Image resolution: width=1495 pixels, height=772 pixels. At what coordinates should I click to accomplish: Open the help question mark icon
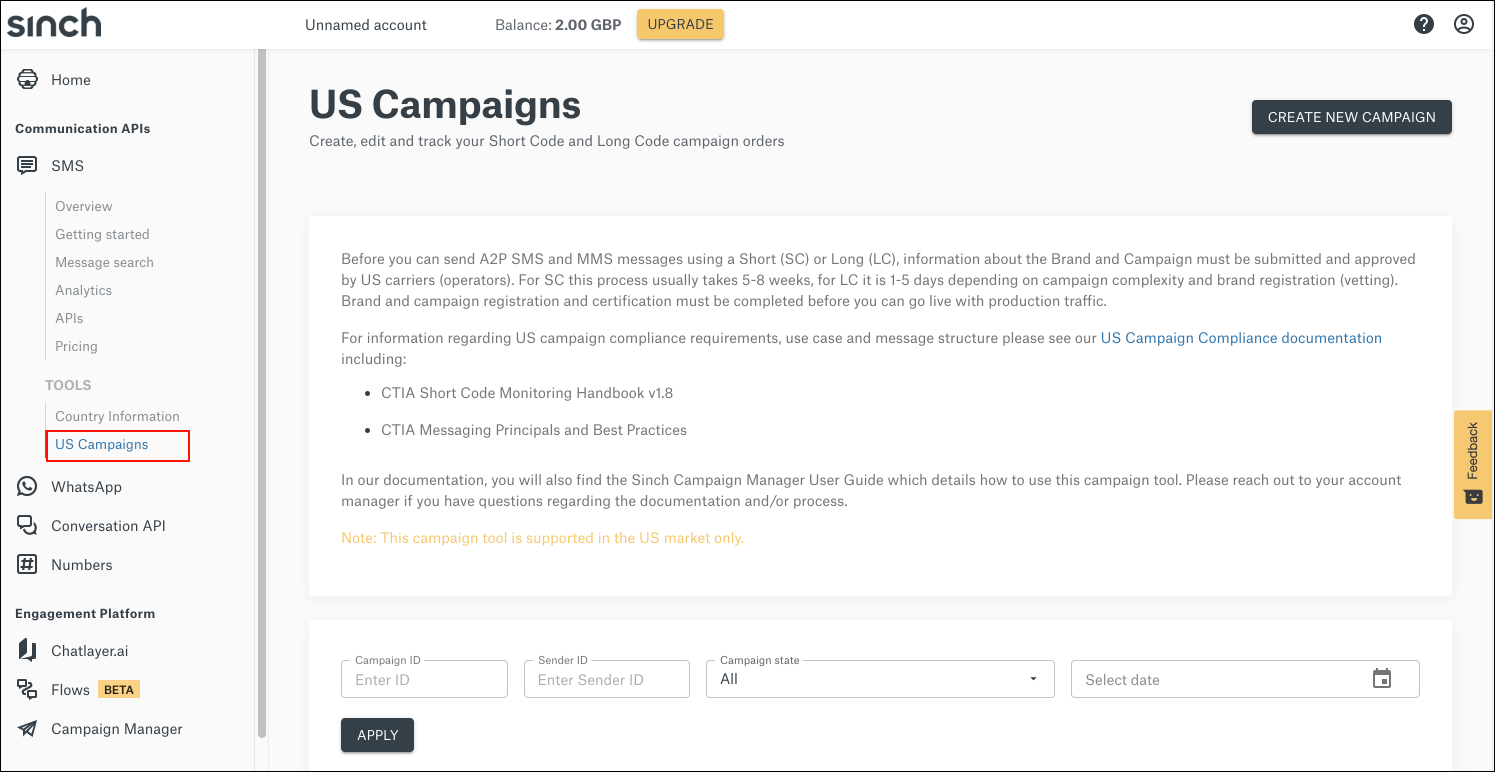[1424, 25]
